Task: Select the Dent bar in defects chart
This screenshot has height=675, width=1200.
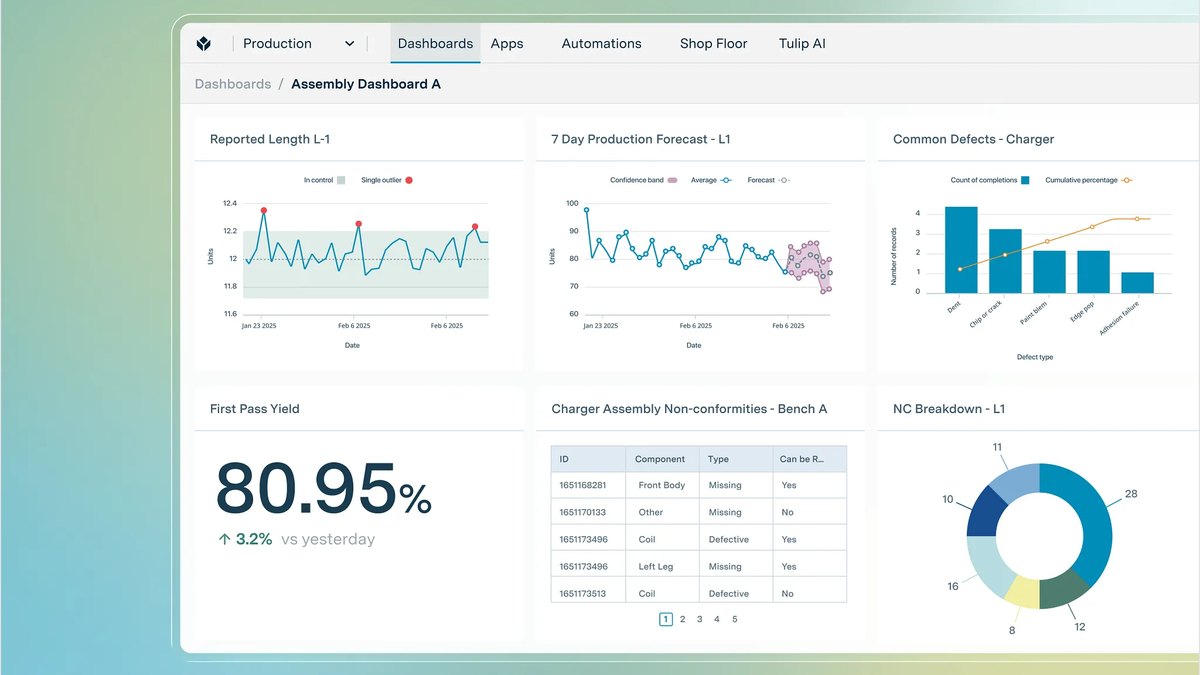Action: click(961, 250)
